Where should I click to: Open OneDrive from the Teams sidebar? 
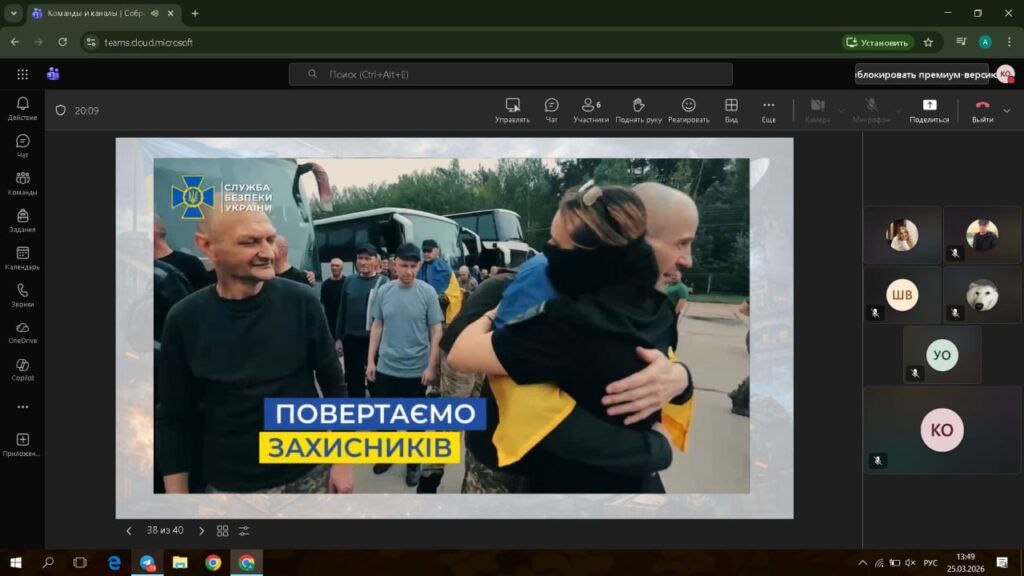[x=22, y=332]
